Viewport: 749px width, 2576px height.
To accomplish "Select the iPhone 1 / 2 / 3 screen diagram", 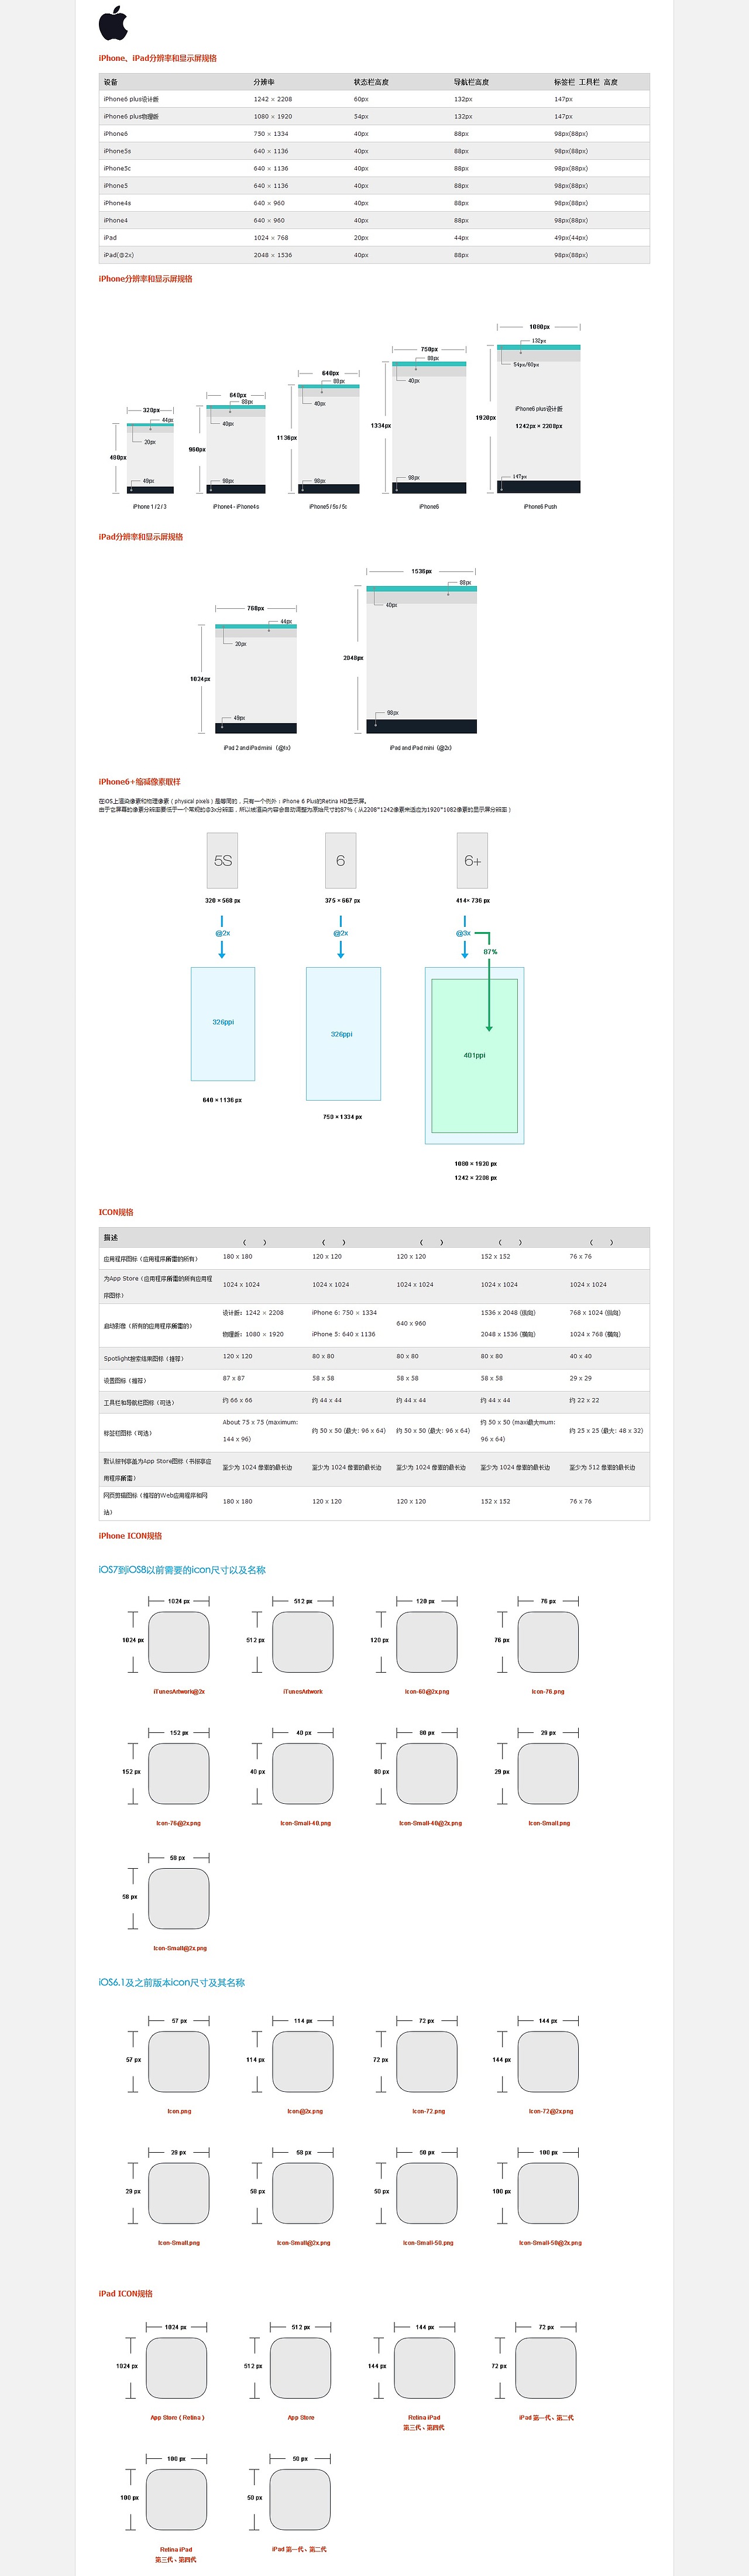I will [150, 458].
